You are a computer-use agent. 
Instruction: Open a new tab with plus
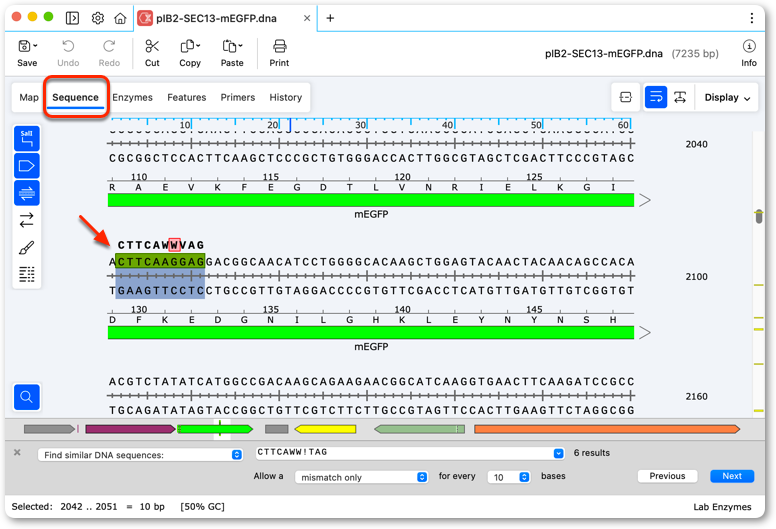(330, 18)
